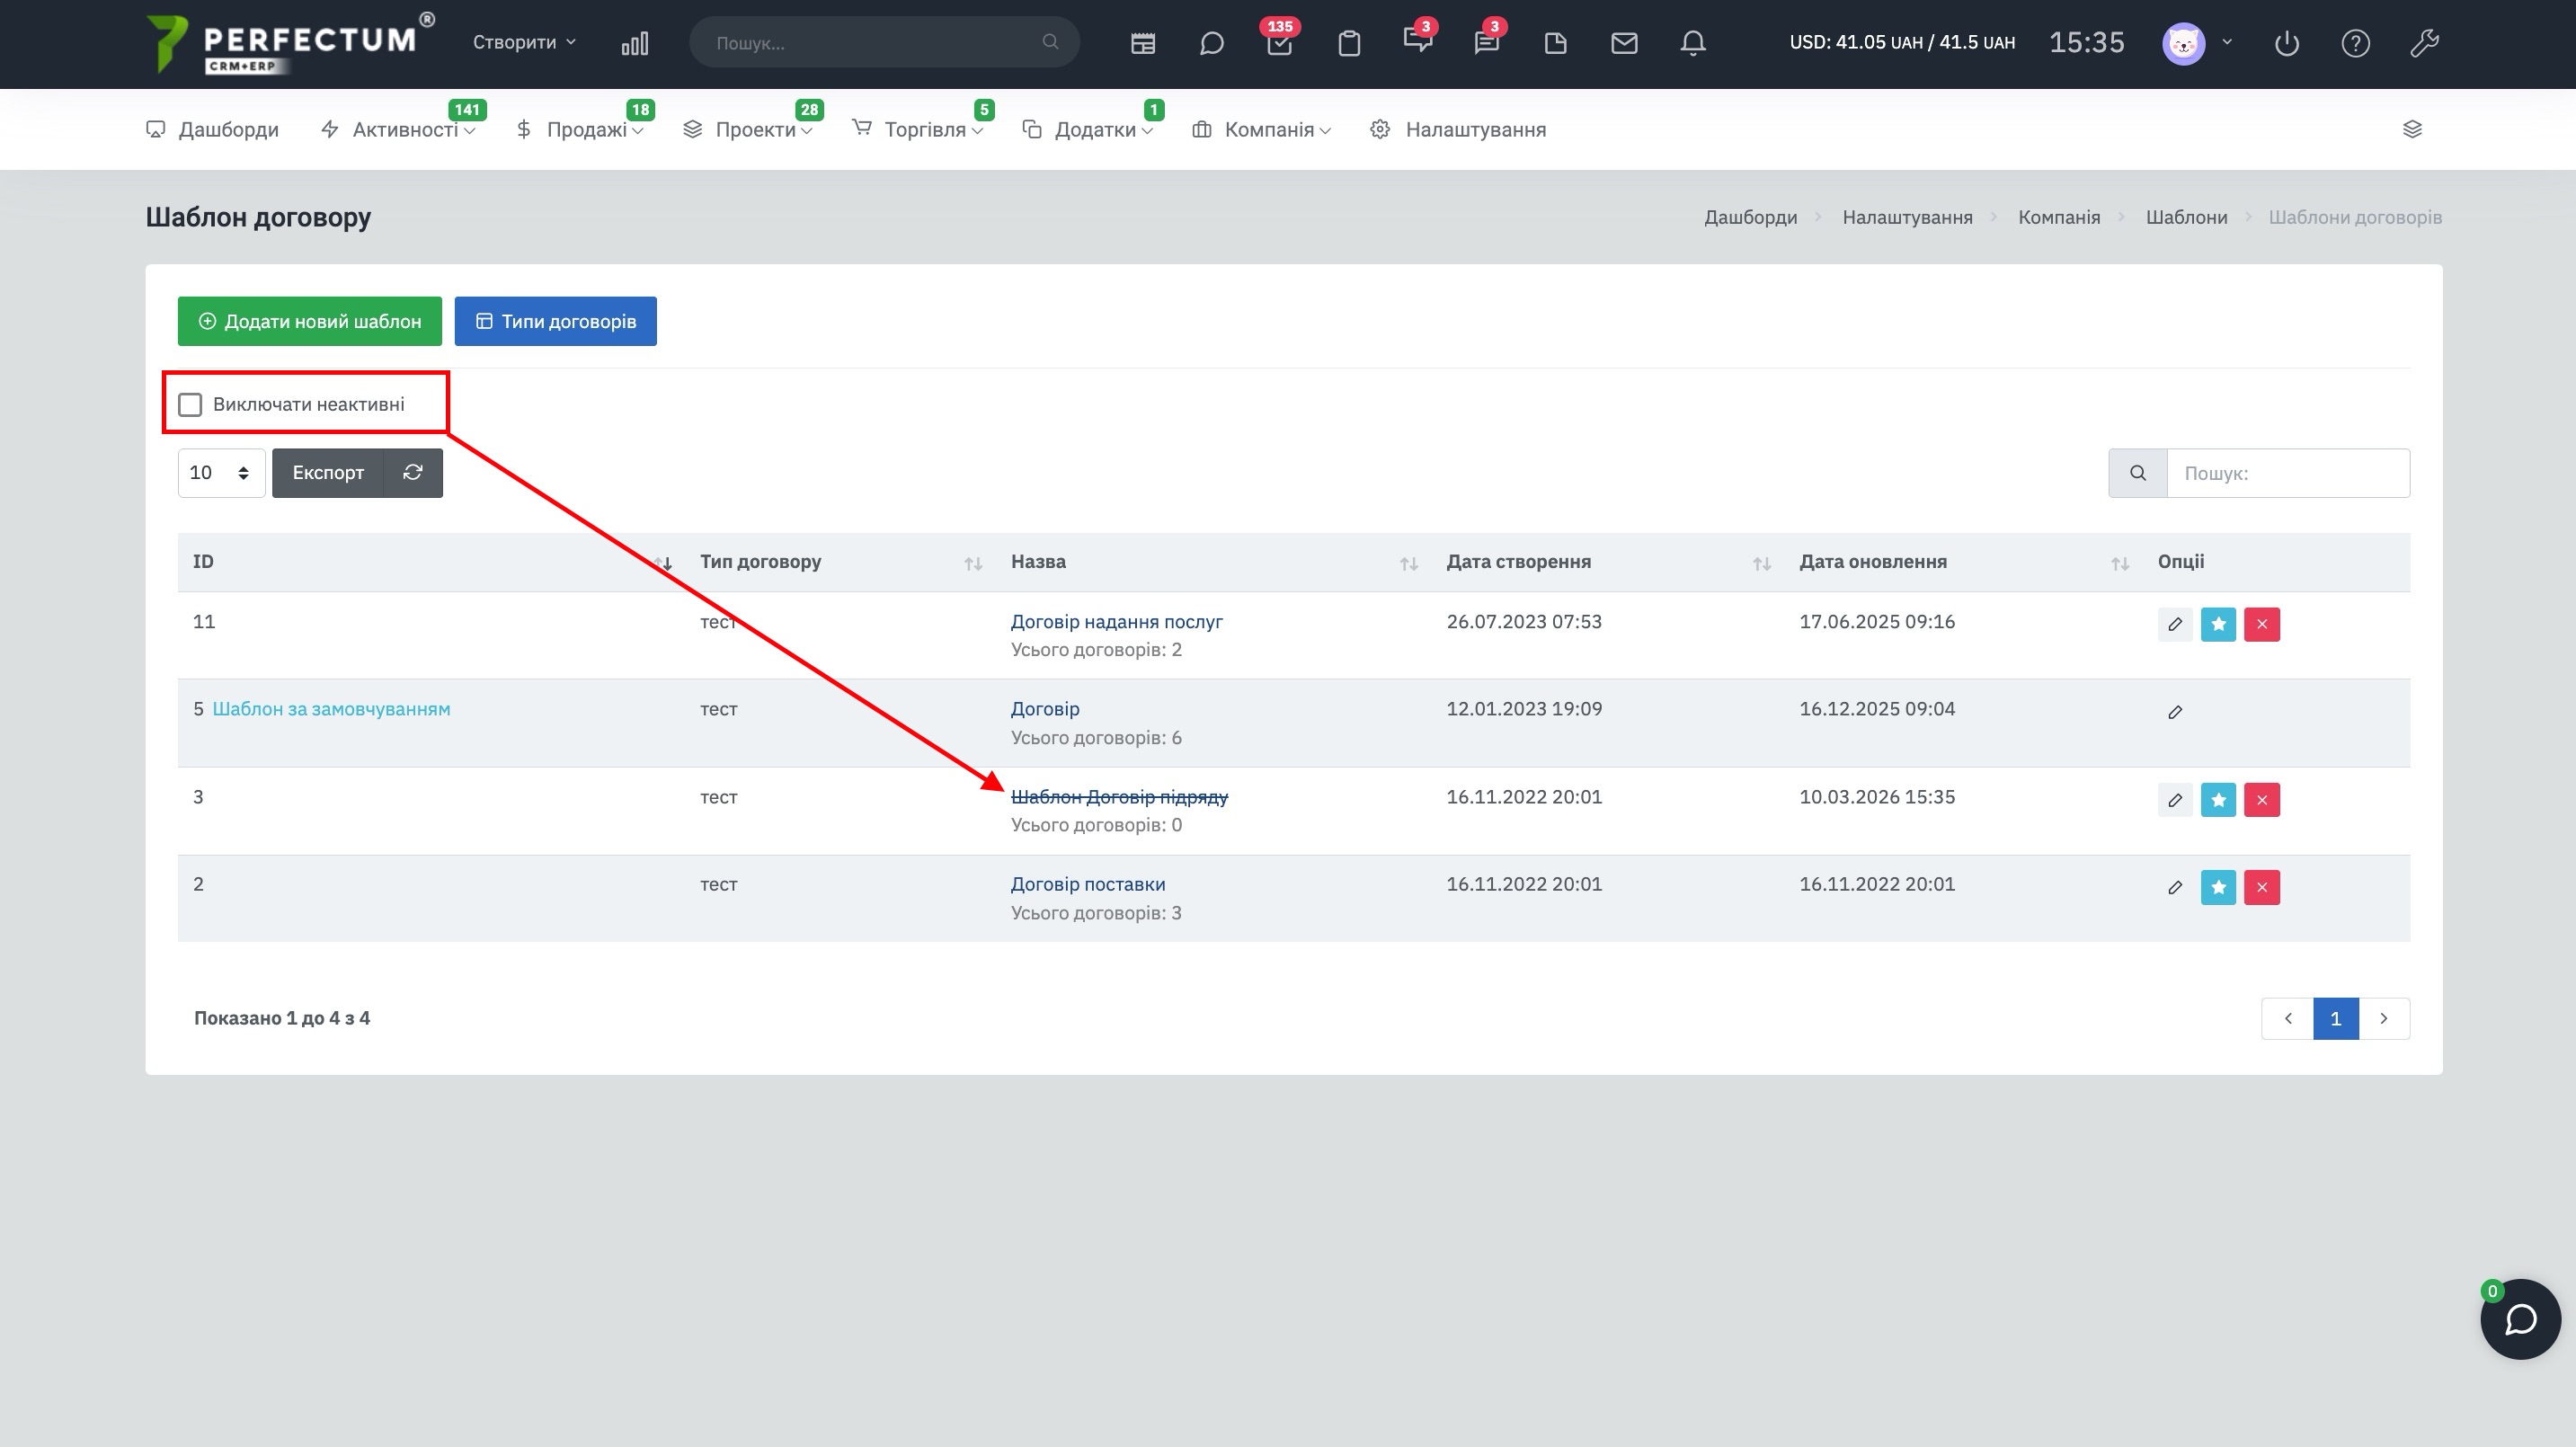The image size is (2576, 1447).
Task: Open the calendar icon in top bar
Action: (1142, 43)
